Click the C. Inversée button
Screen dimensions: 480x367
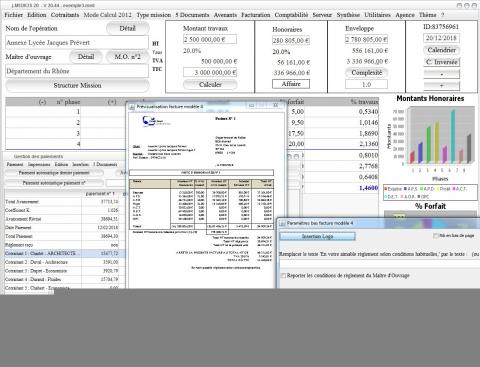point(441,62)
